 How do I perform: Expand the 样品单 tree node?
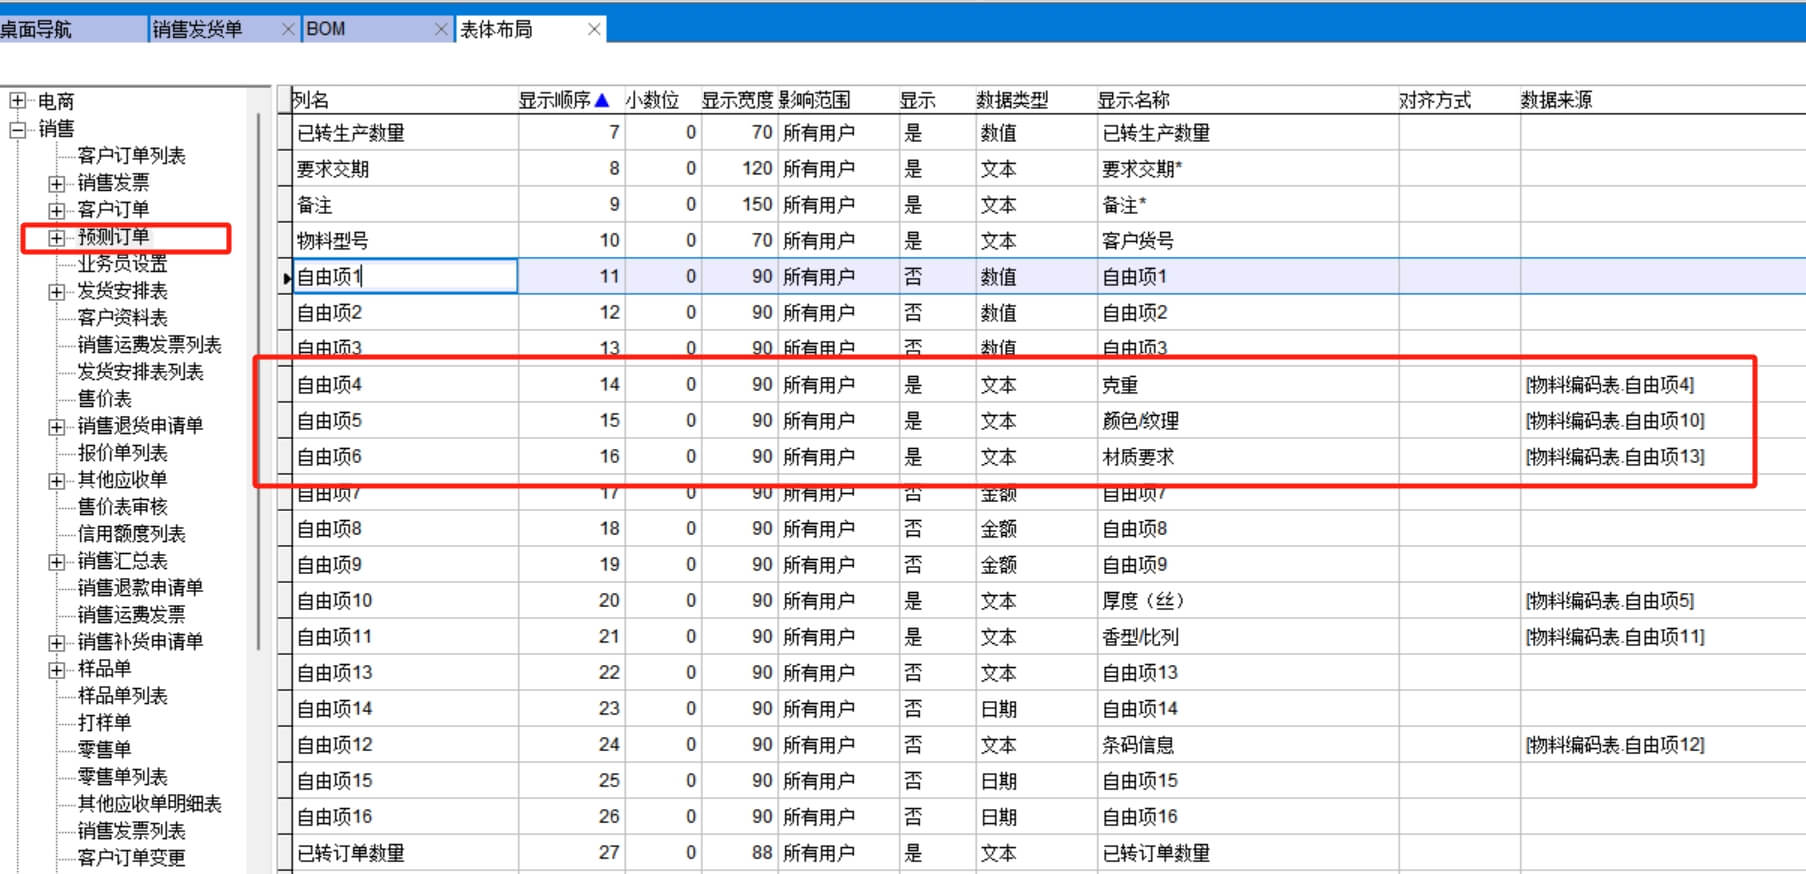click(57, 669)
